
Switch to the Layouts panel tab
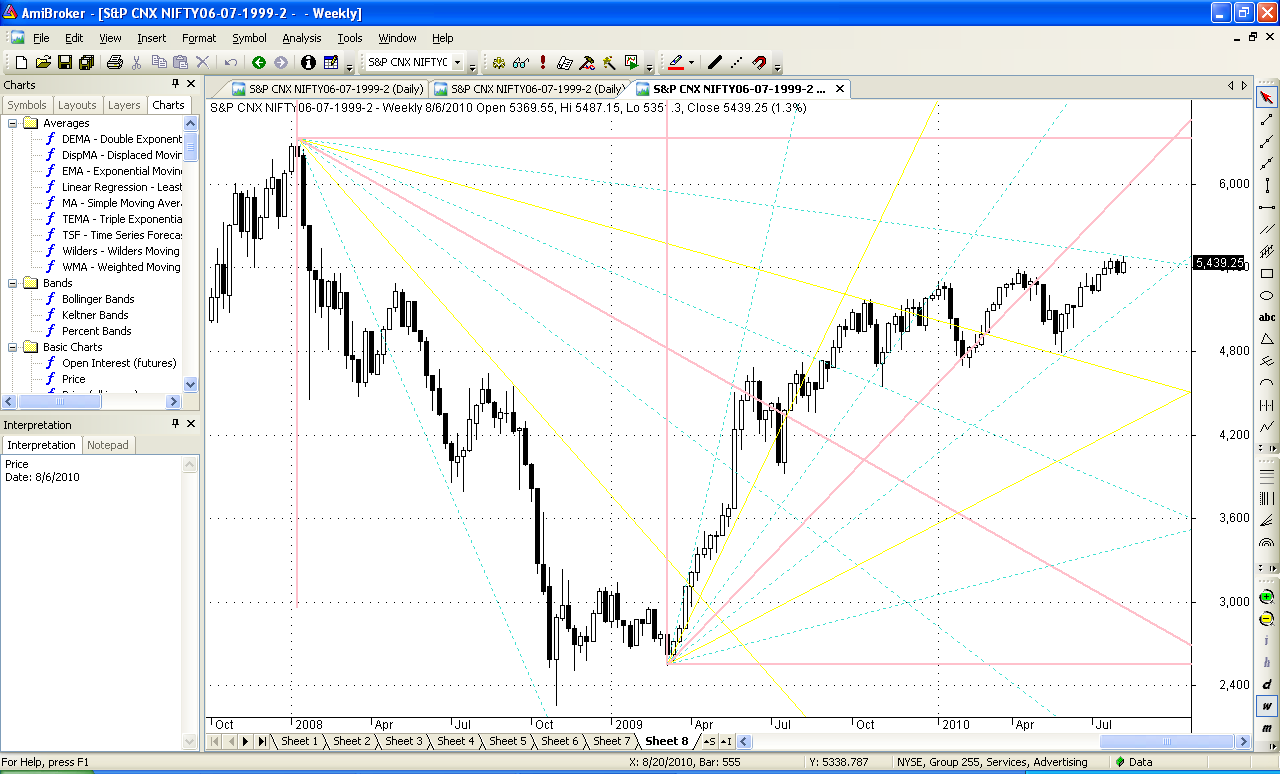pos(77,105)
